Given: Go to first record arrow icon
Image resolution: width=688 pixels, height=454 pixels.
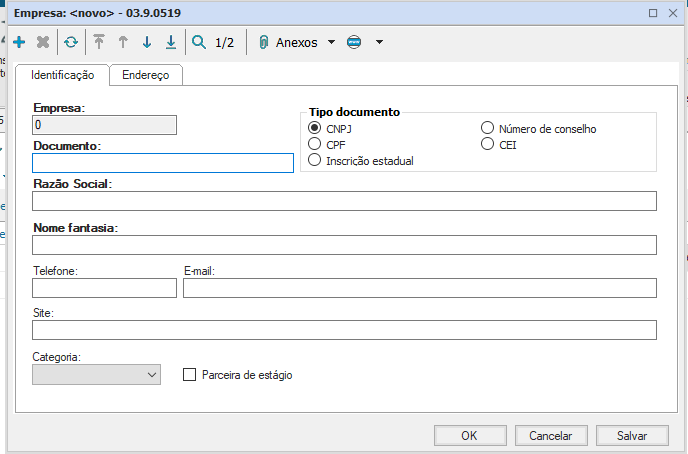Looking at the screenshot, I should [98, 43].
